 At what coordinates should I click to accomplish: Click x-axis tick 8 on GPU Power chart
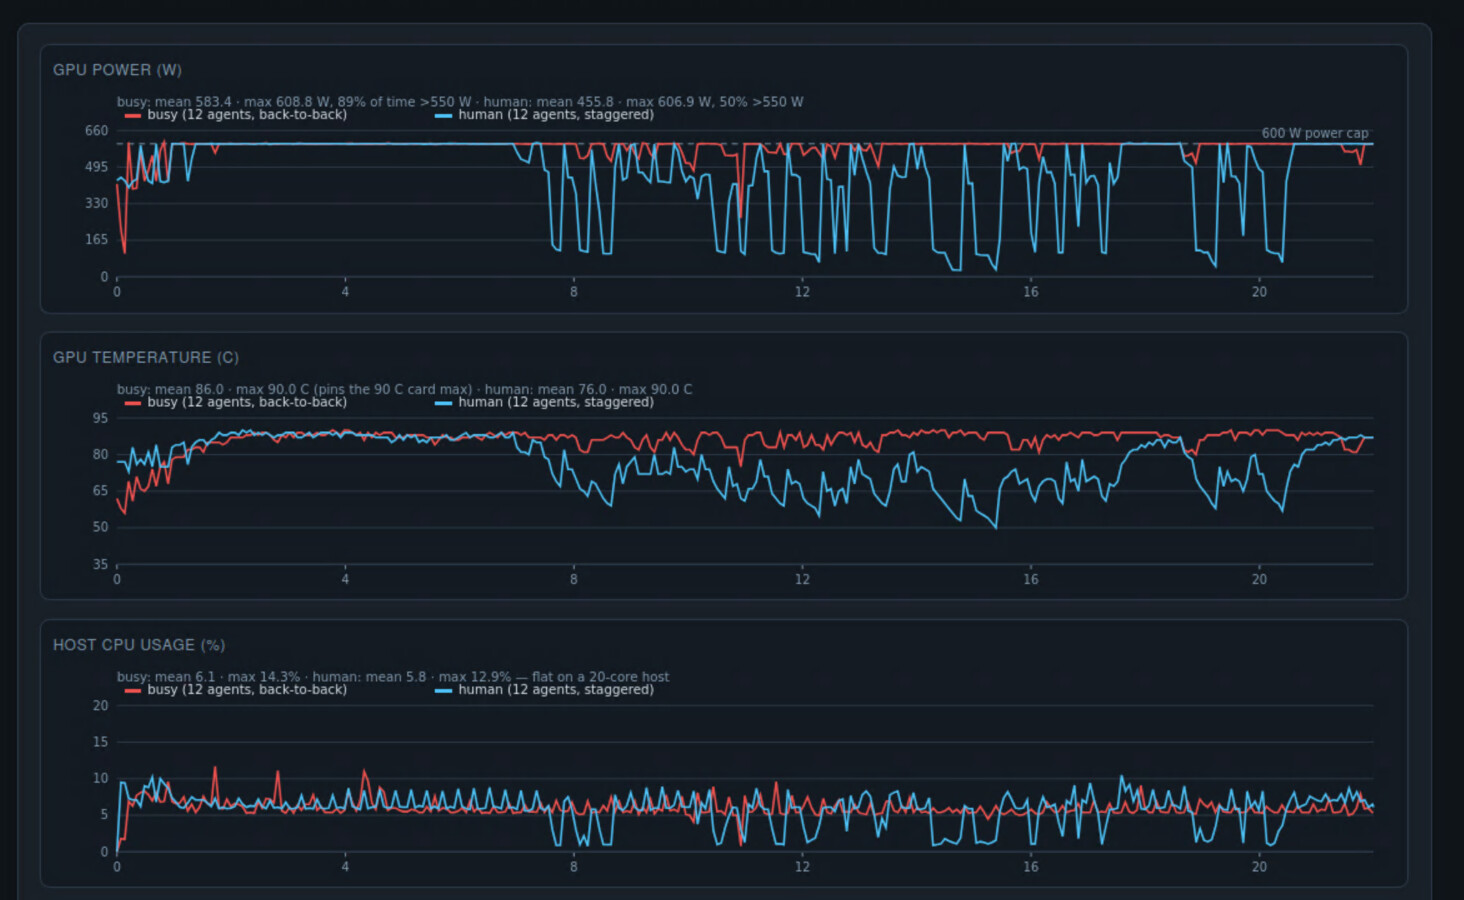point(574,292)
